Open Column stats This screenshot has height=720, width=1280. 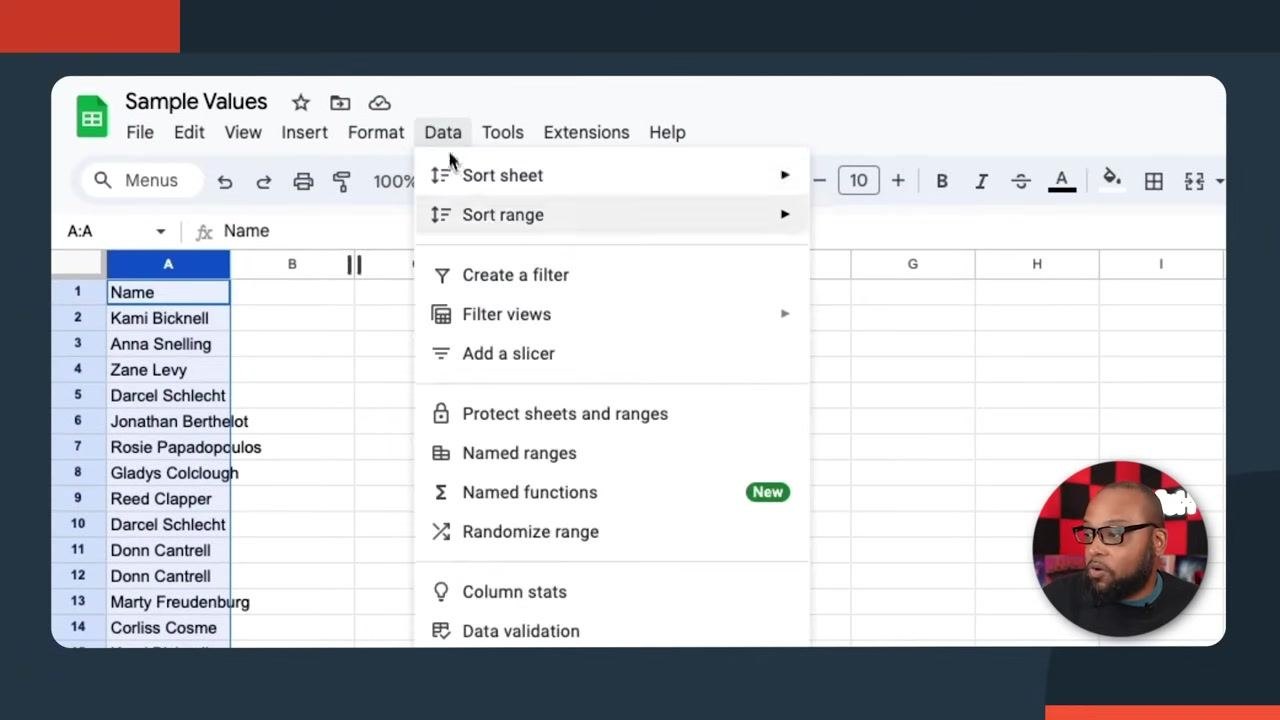point(611,592)
